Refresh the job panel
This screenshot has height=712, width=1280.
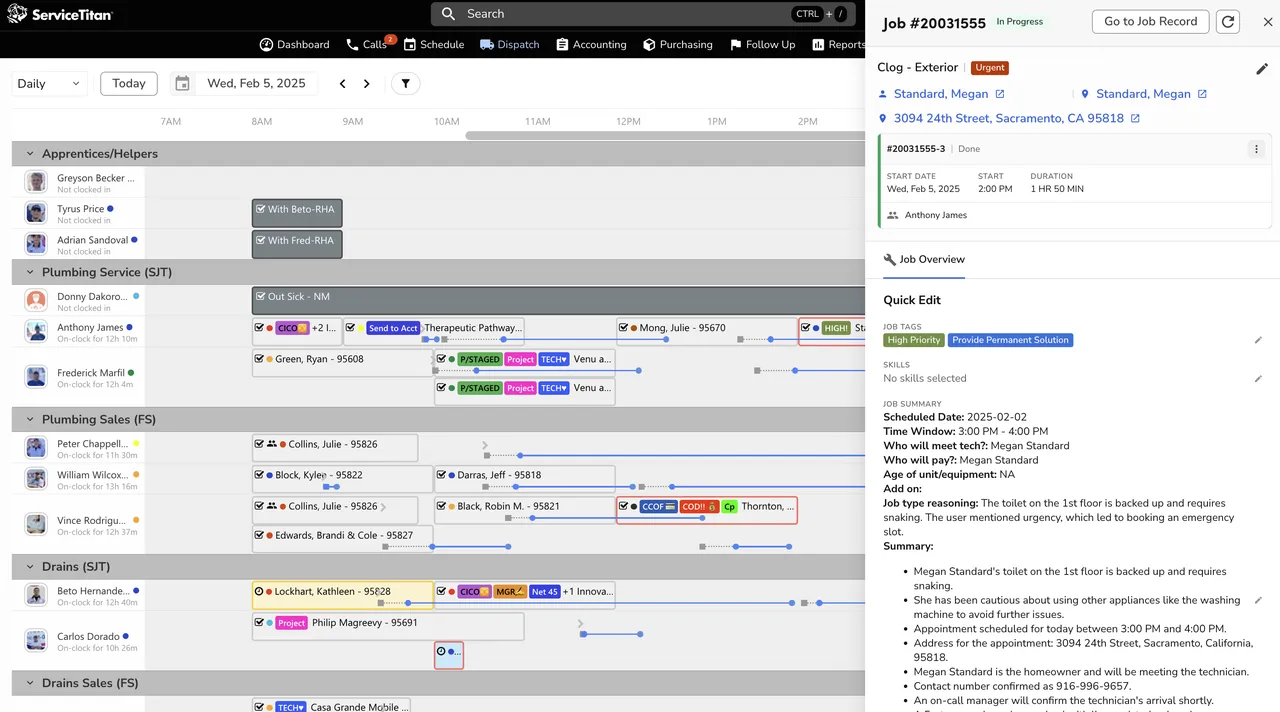click(1228, 22)
